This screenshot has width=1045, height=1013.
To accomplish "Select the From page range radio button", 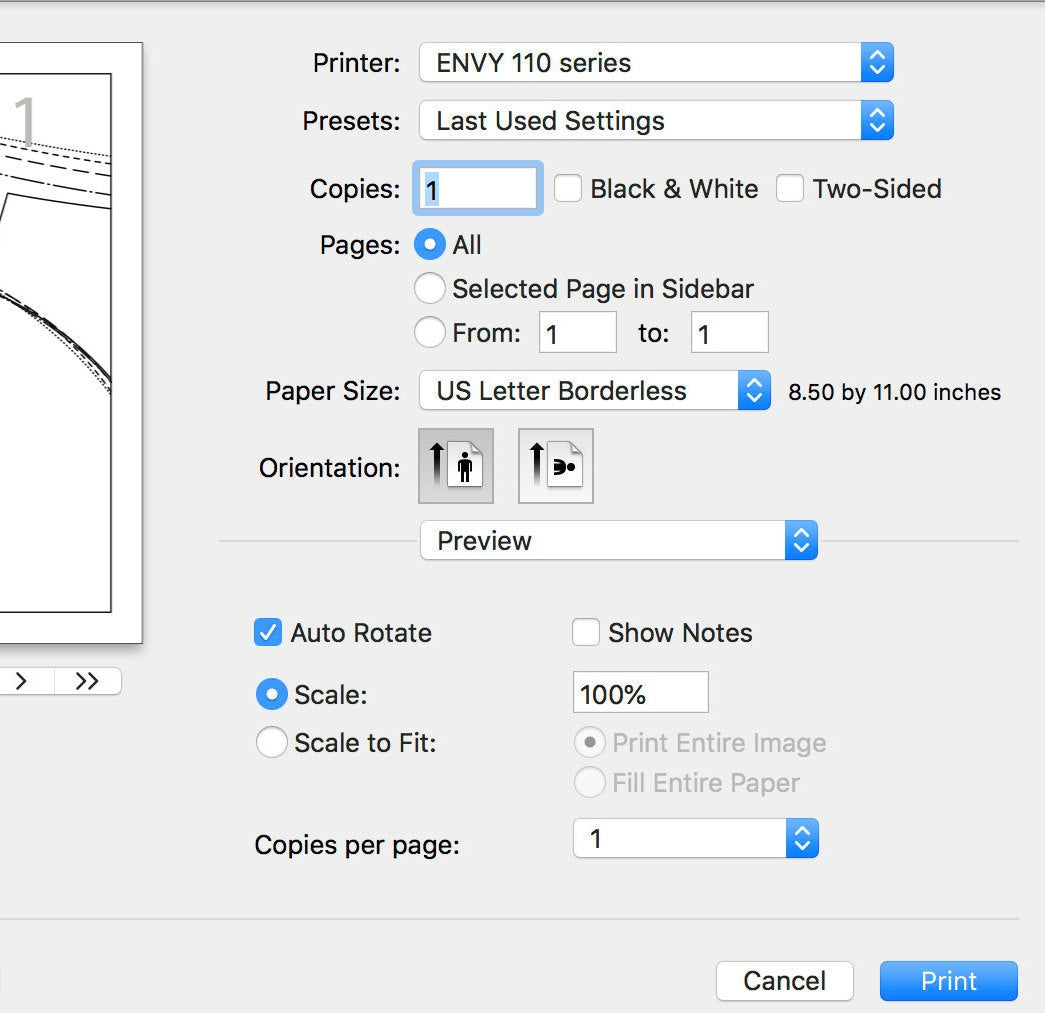I will pos(430,333).
